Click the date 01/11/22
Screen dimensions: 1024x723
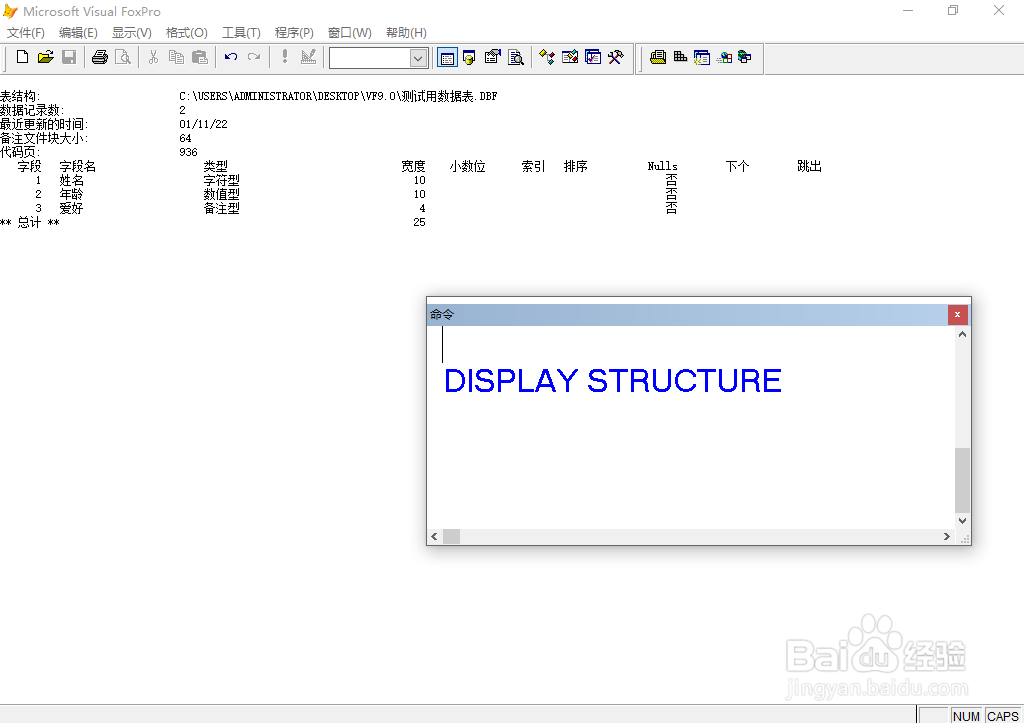pos(203,124)
